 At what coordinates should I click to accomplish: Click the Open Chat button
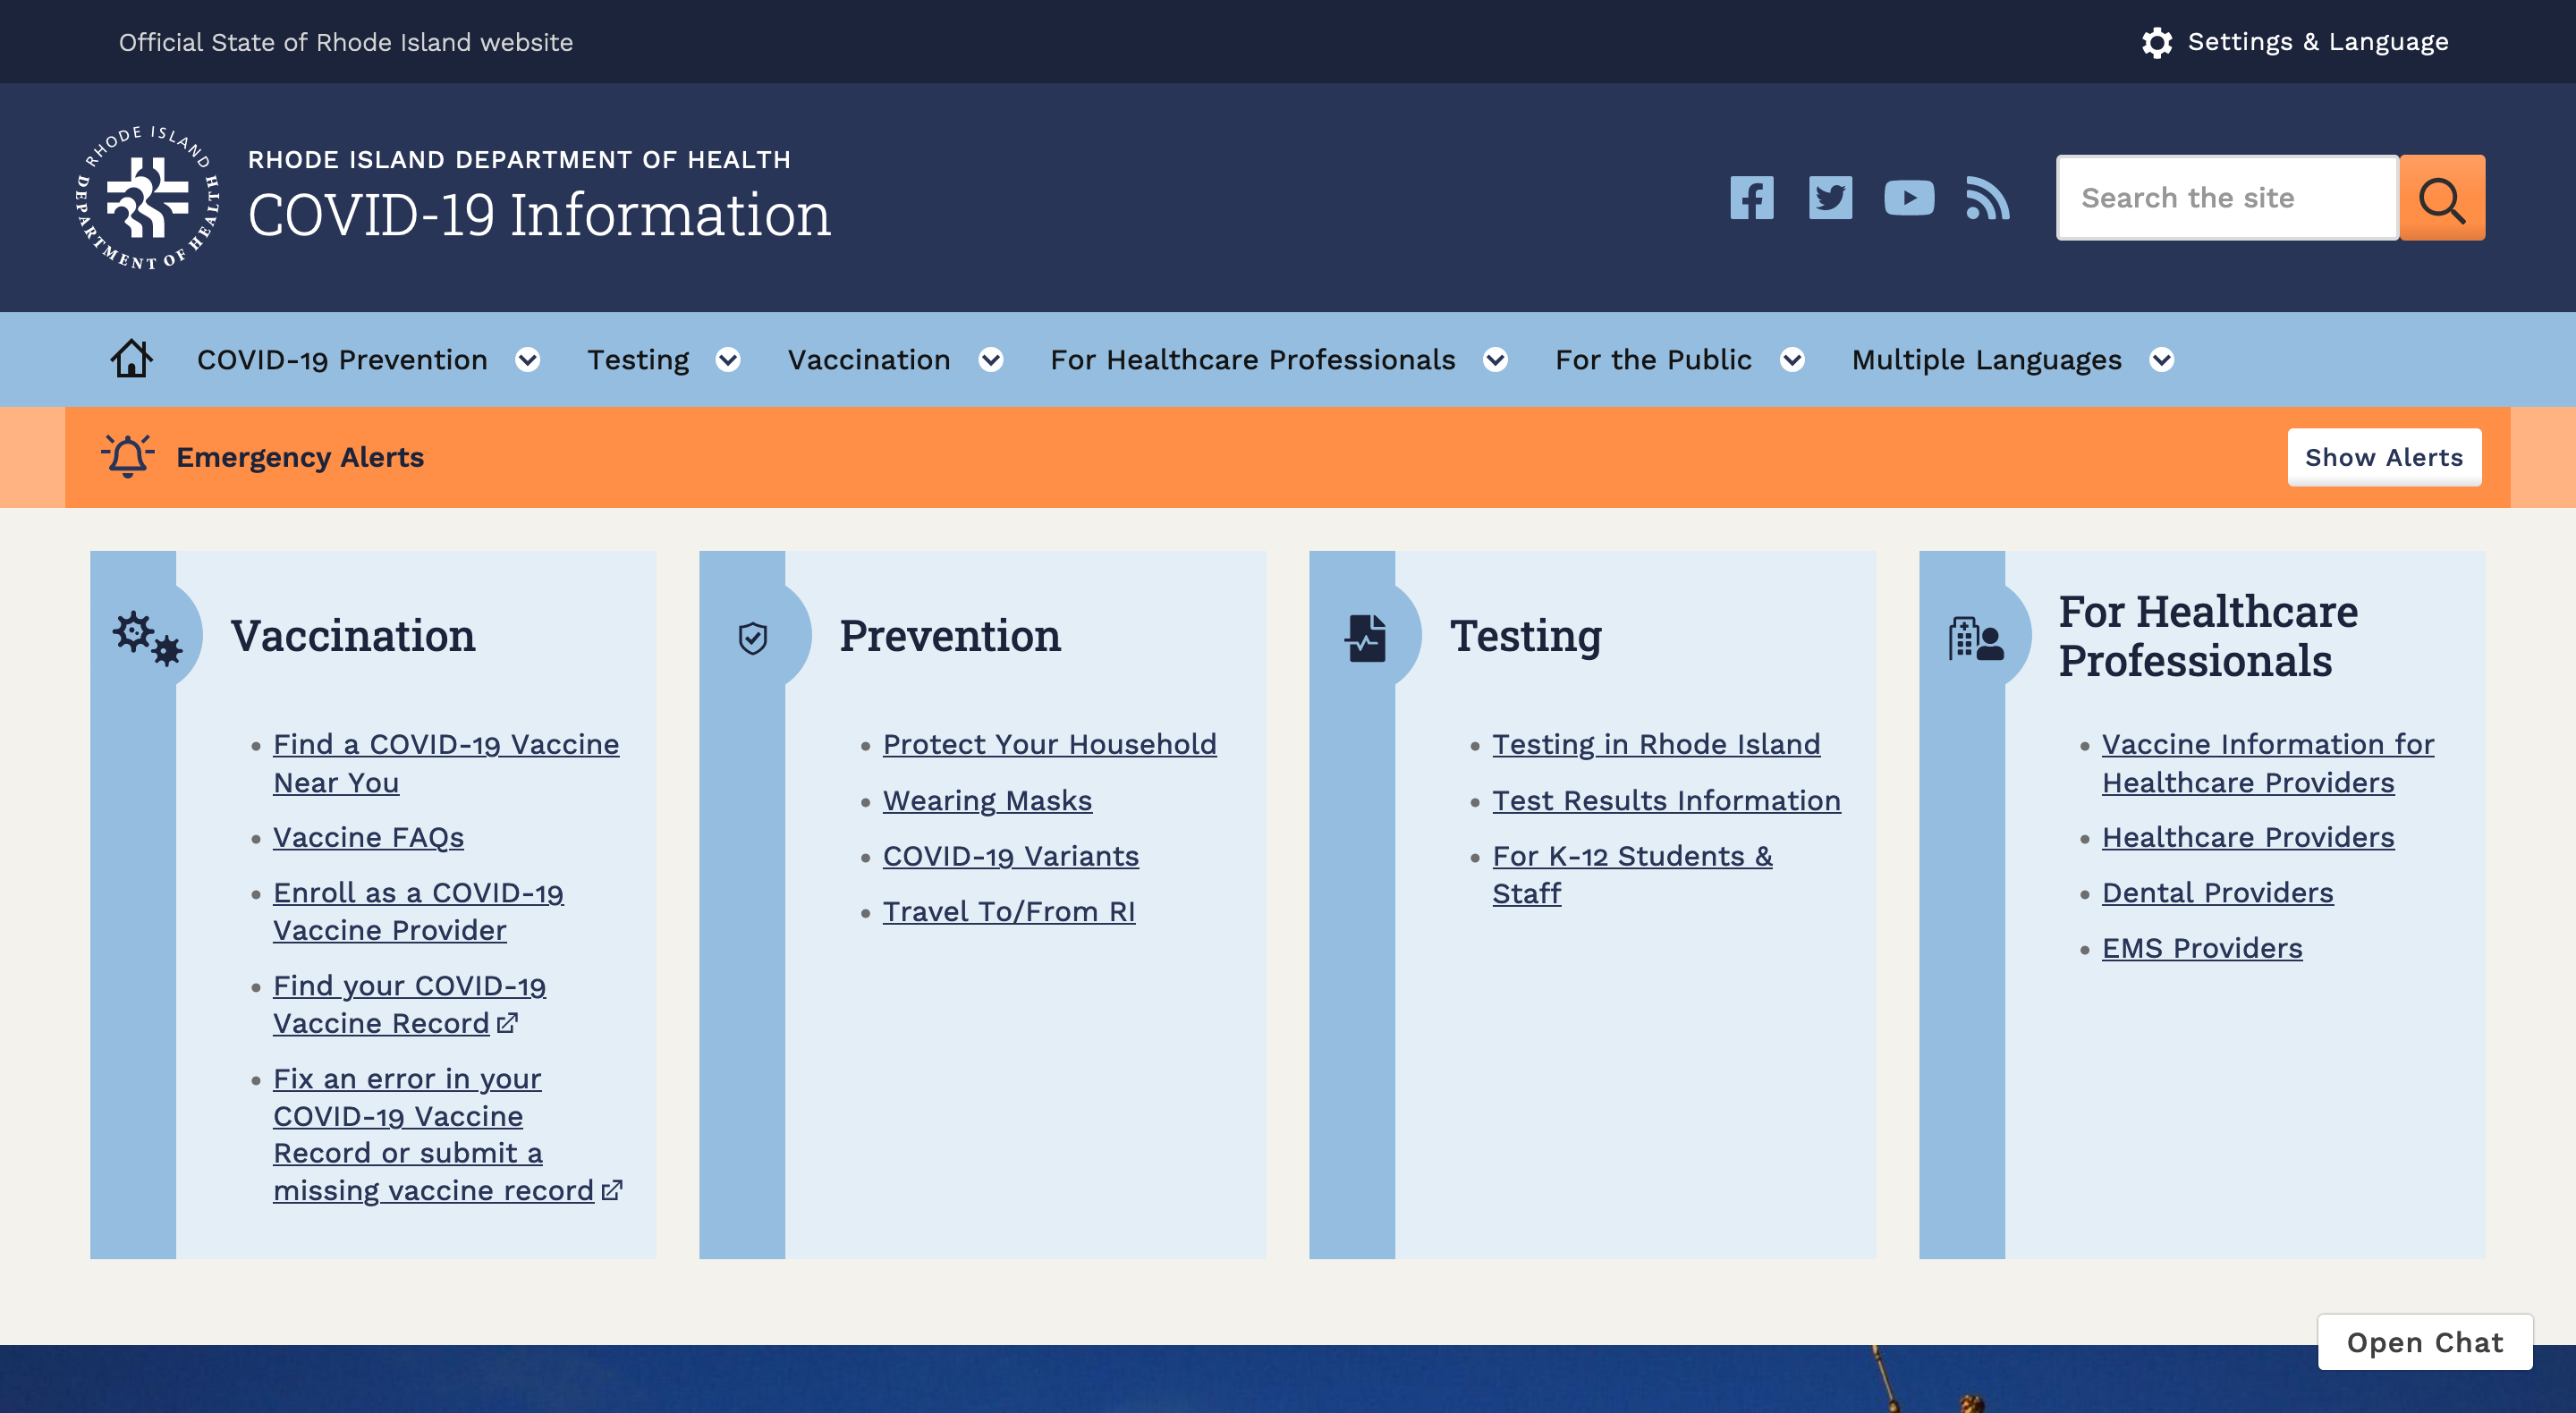pyautogui.click(x=2424, y=1342)
